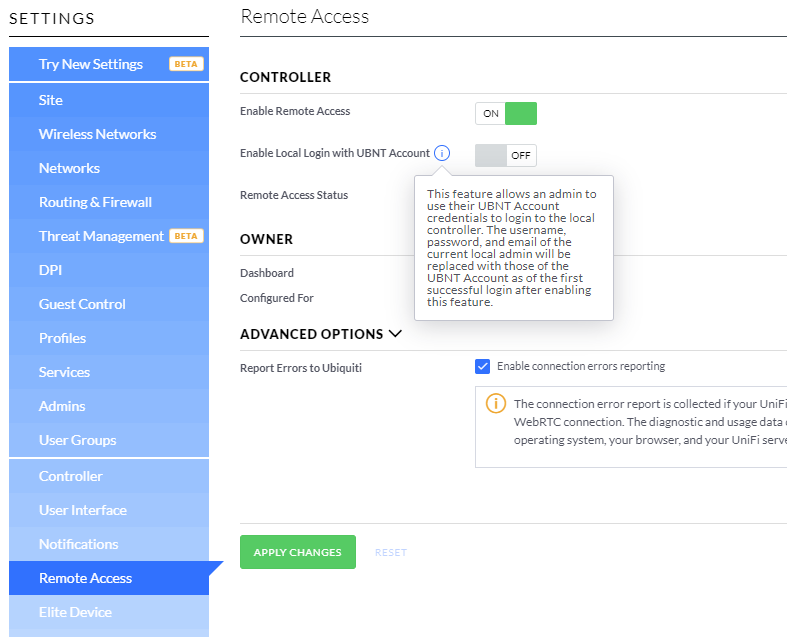Click the orange info icon in error report notice

coord(495,404)
